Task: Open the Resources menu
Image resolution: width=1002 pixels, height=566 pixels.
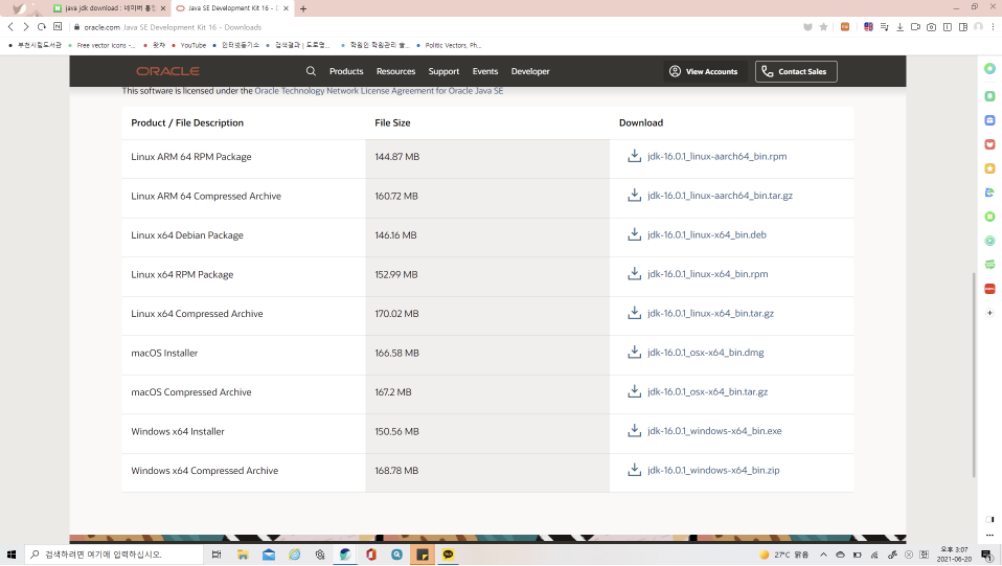Action: (396, 71)
